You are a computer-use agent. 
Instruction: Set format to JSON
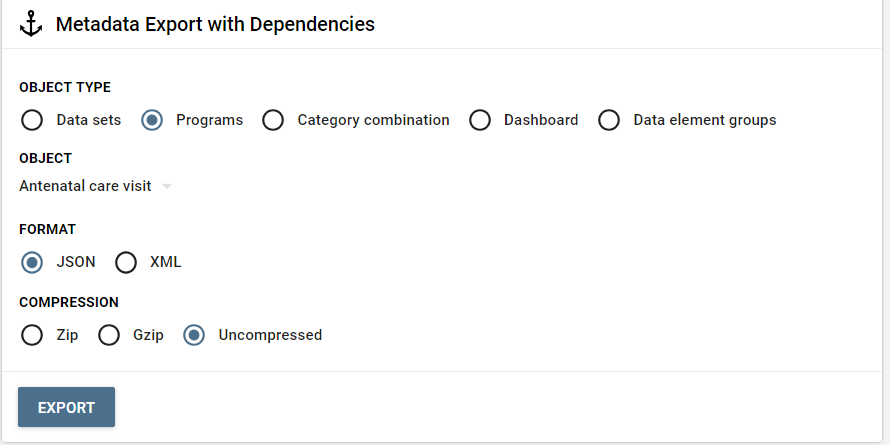pyautogui.click(x=32, y=262)
